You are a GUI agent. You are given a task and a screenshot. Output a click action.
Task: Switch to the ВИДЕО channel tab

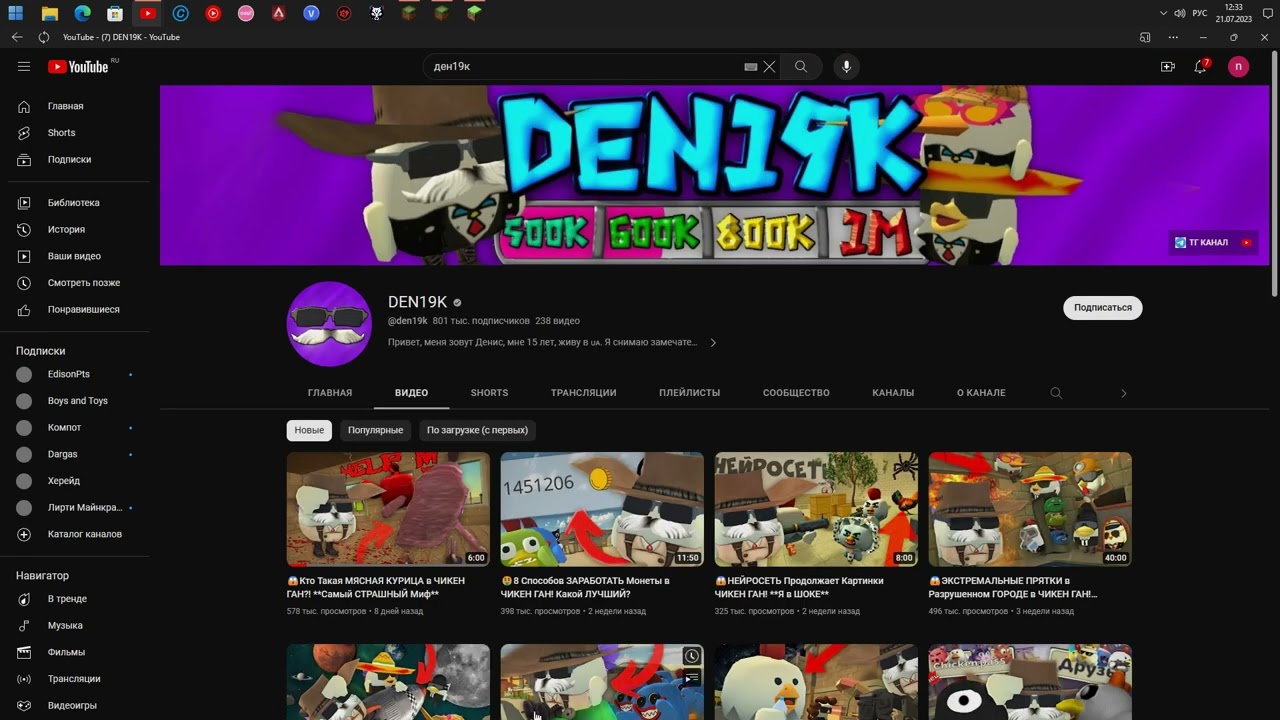(x=411, y=393)
